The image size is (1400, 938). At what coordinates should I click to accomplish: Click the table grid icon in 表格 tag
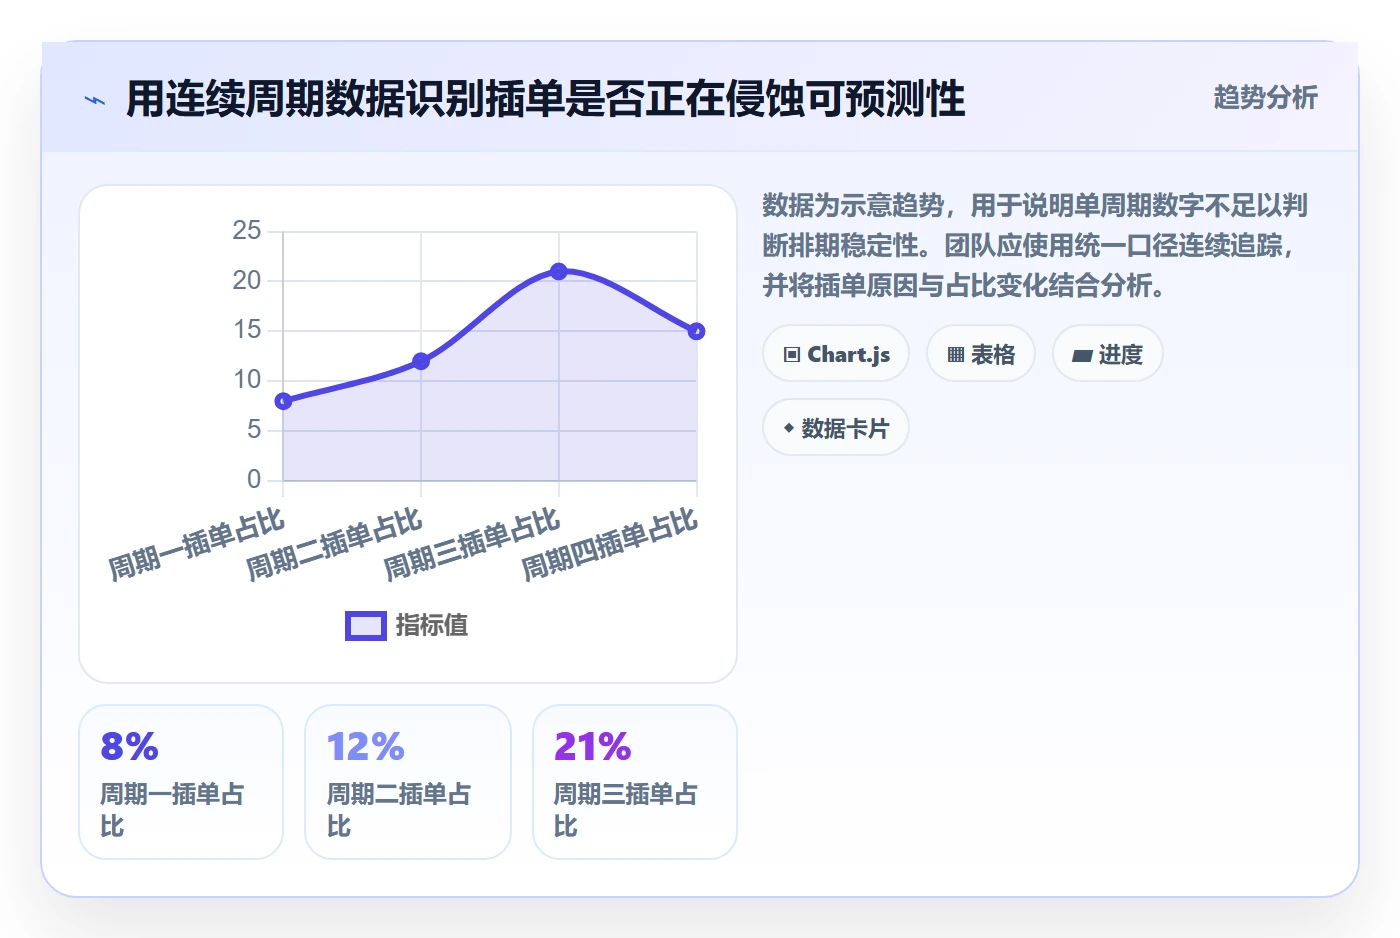tap(955, 354)
